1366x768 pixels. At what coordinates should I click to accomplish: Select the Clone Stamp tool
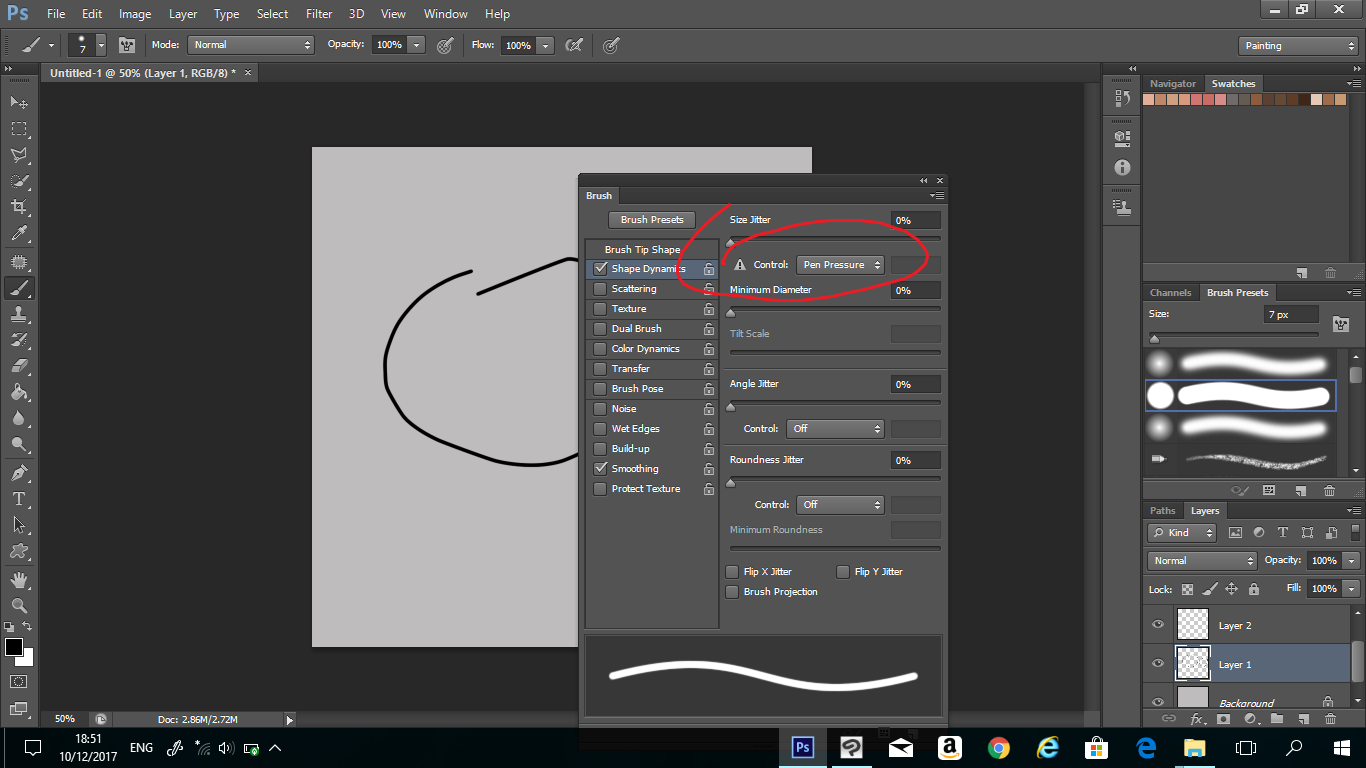point(19,314)
